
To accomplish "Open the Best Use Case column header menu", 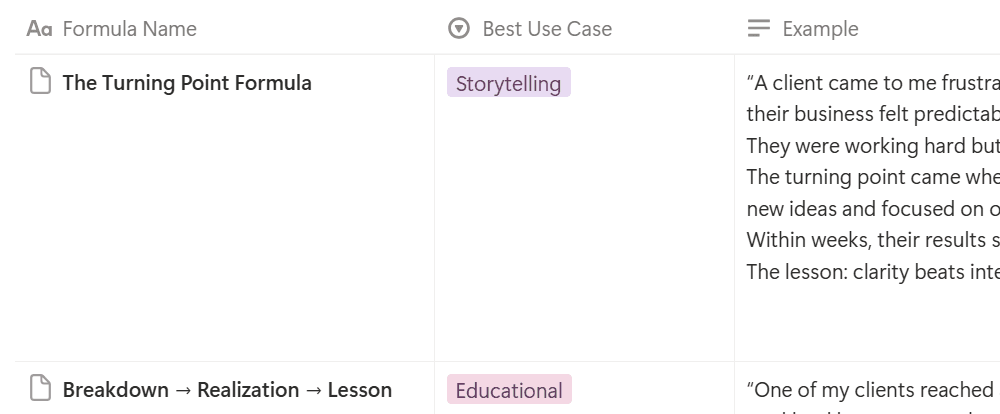I will 547,29.
